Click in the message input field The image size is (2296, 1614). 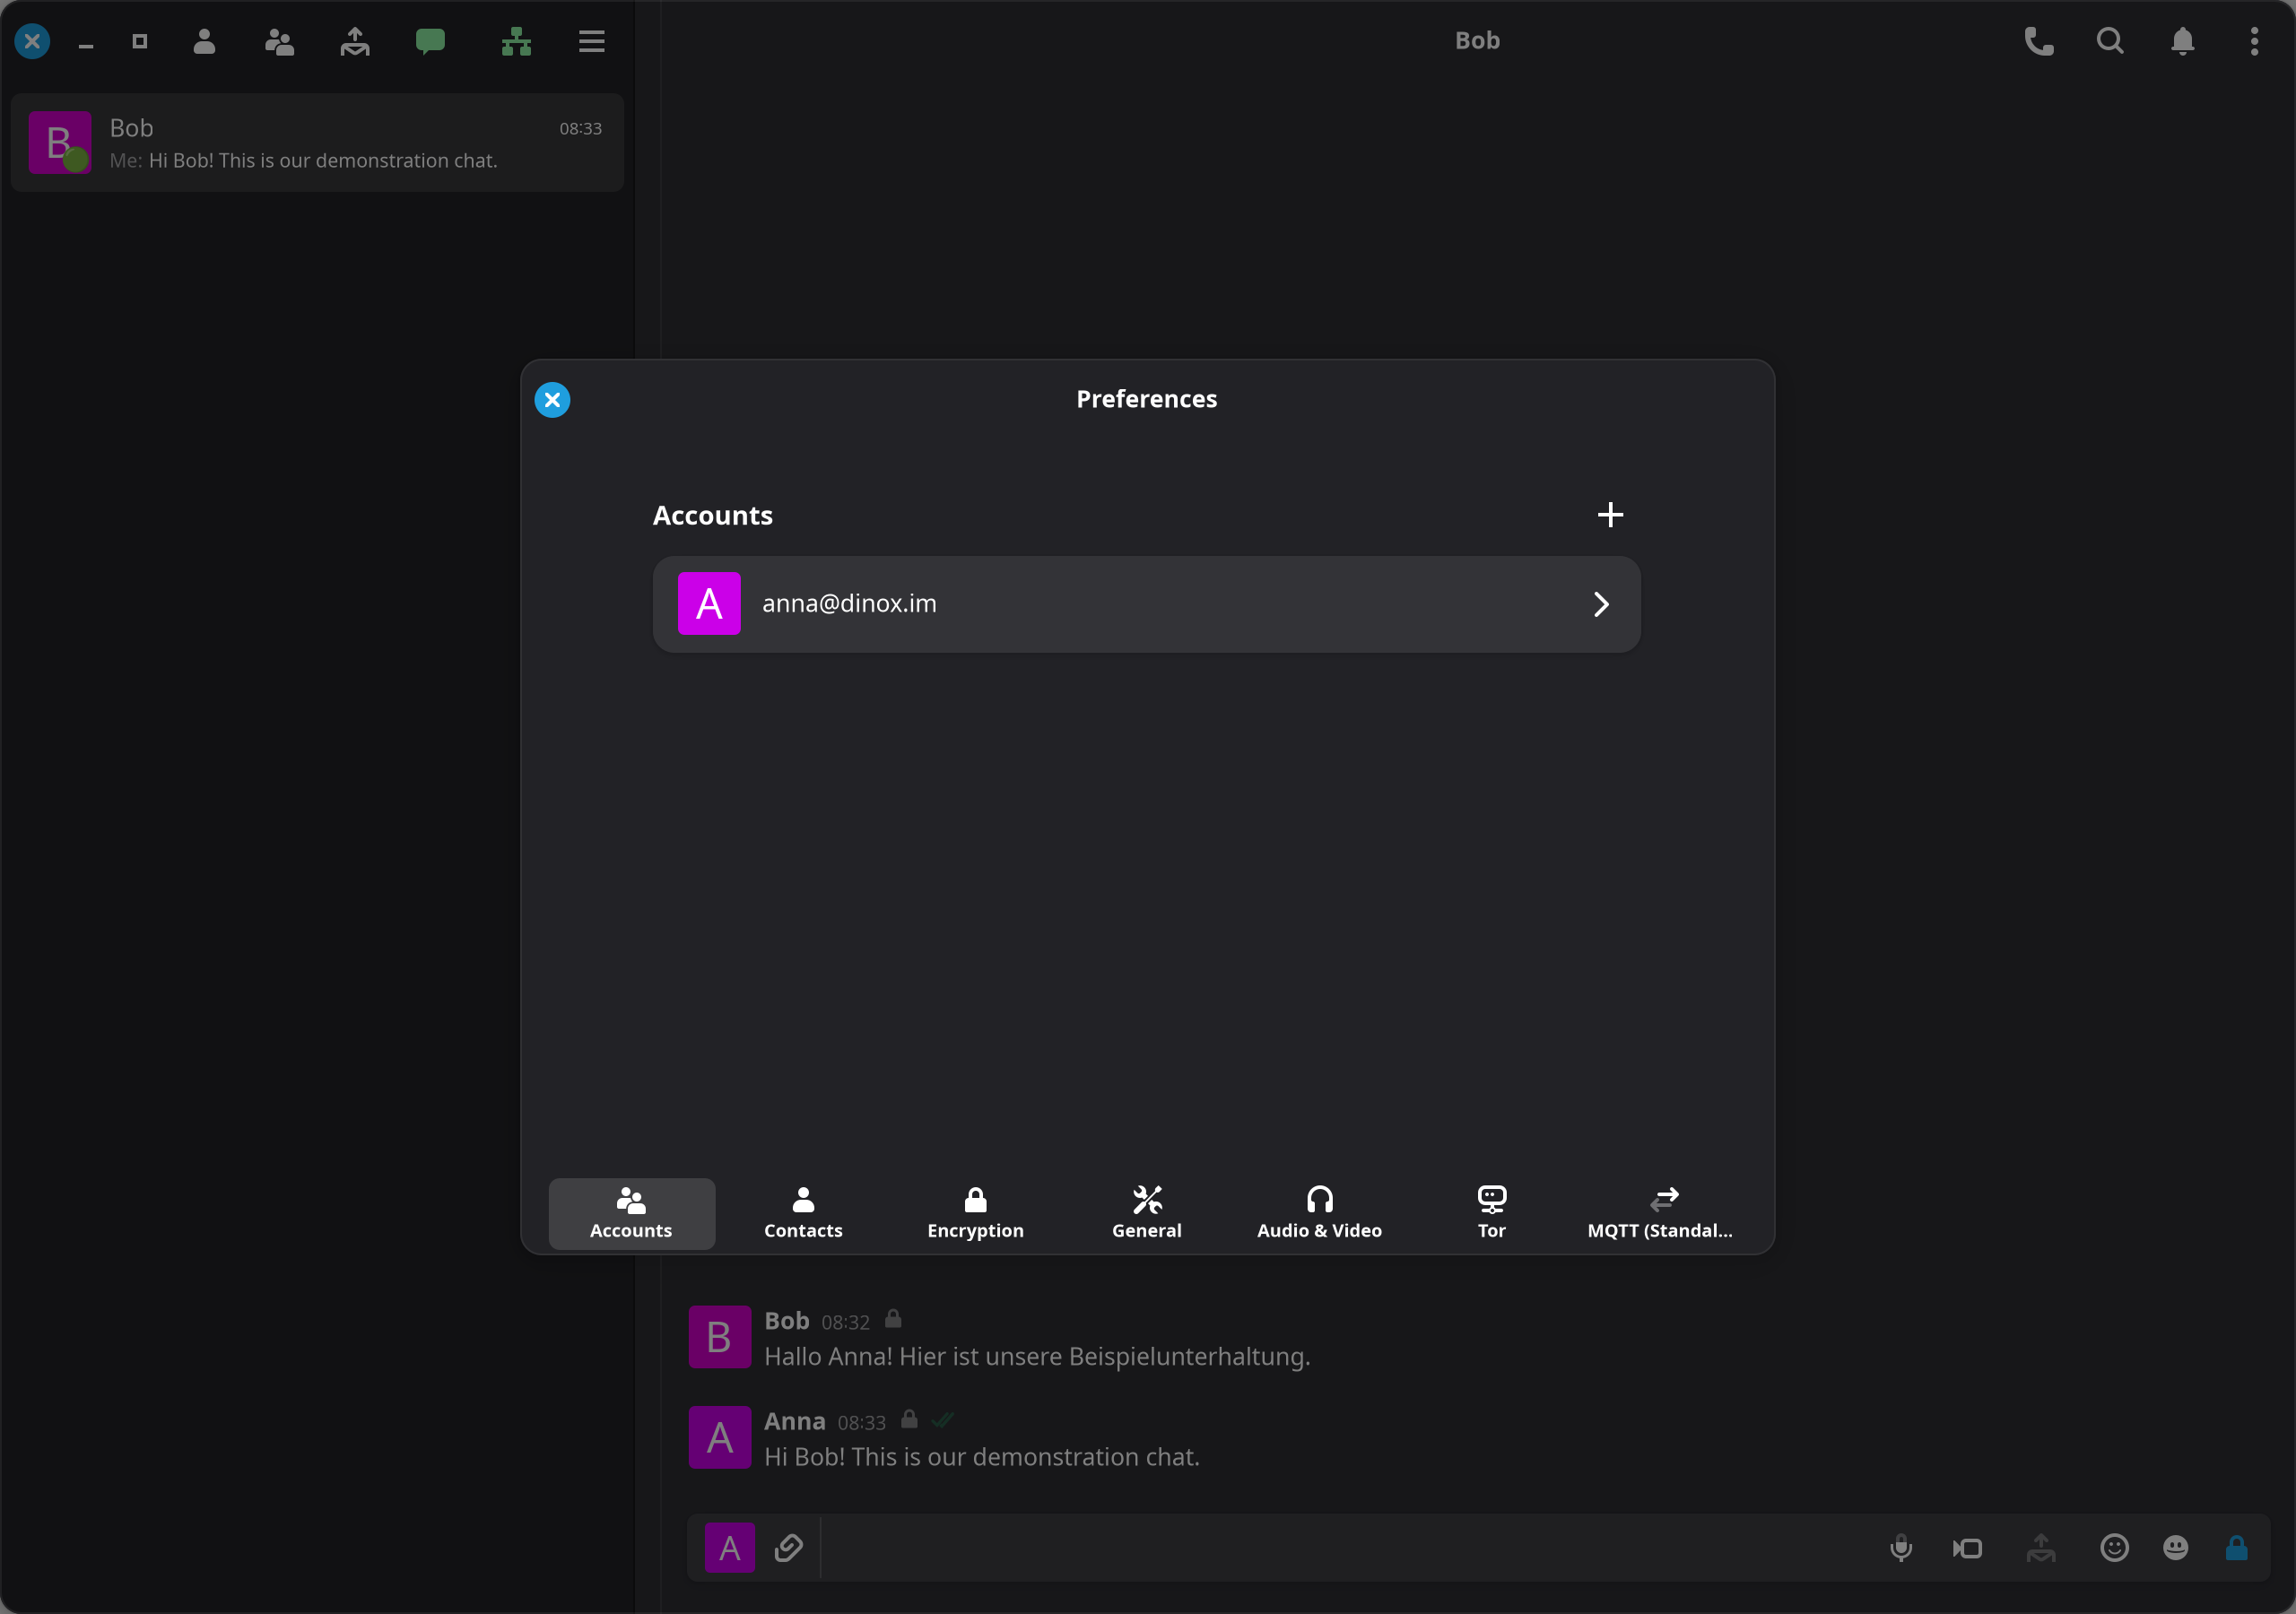[x=1345, y=1548]
